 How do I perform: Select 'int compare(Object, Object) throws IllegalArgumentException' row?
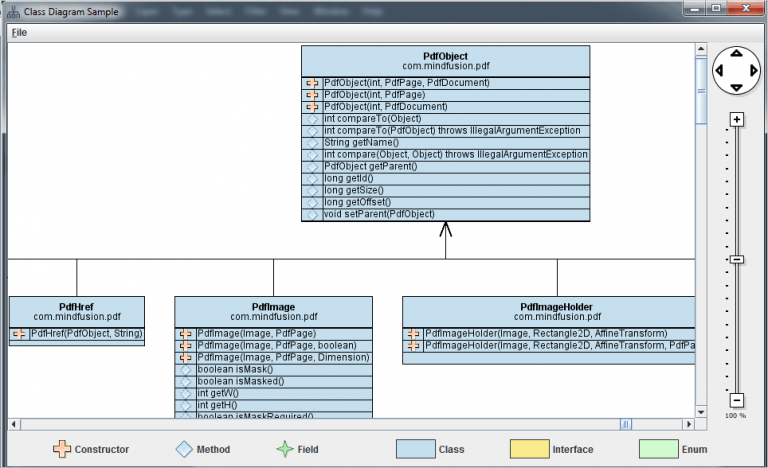point(445,155)
